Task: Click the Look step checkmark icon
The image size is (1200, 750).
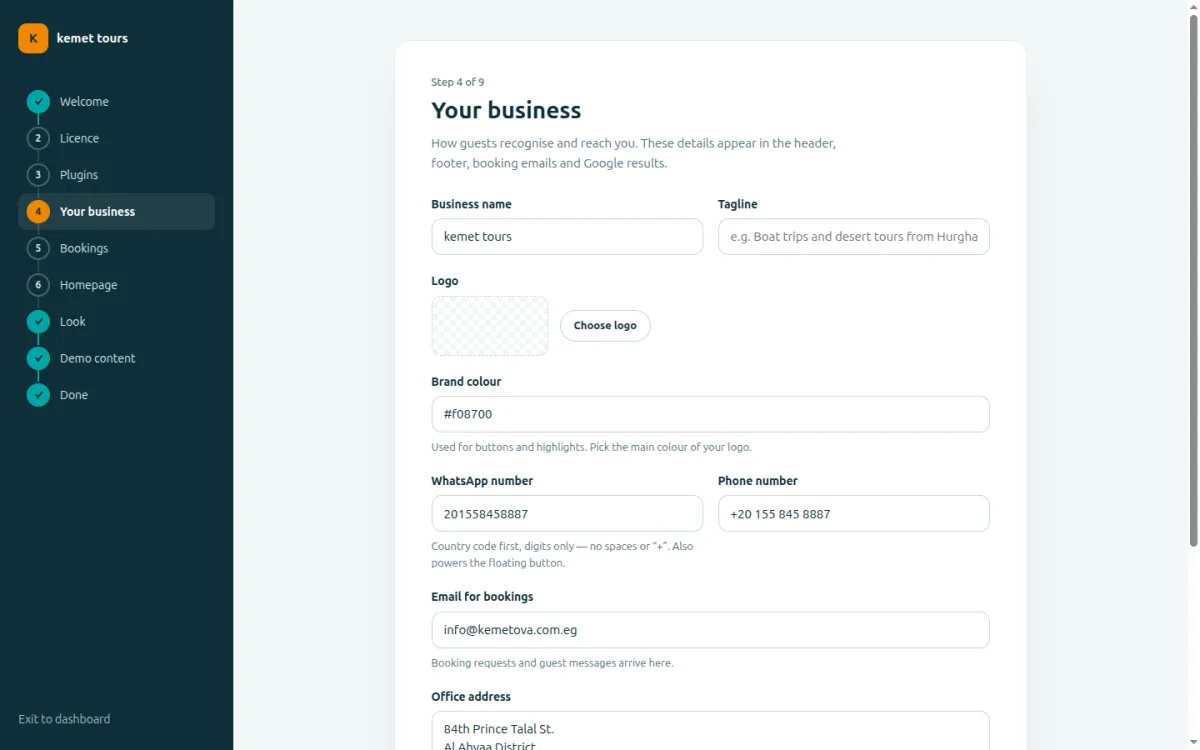Action: [x=38, y=321]
